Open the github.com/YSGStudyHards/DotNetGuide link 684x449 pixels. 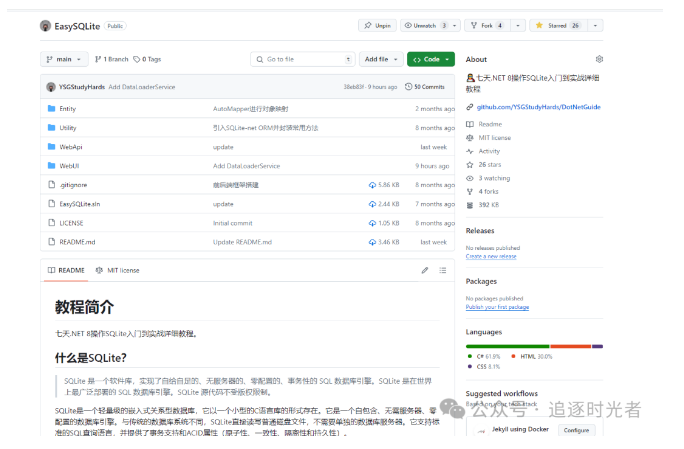coord(538,107)
